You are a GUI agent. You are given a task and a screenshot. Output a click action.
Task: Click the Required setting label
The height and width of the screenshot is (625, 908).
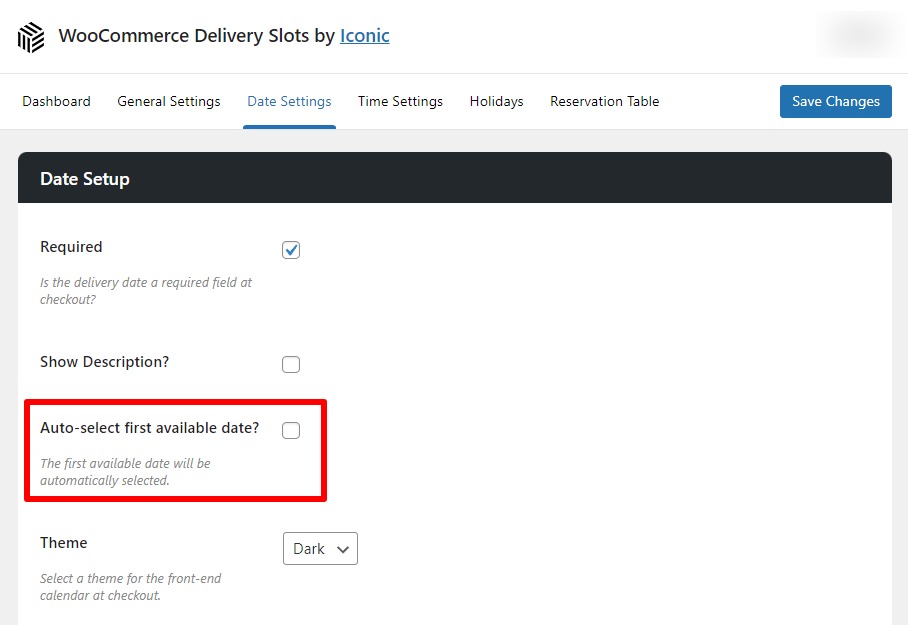[70, 246]
